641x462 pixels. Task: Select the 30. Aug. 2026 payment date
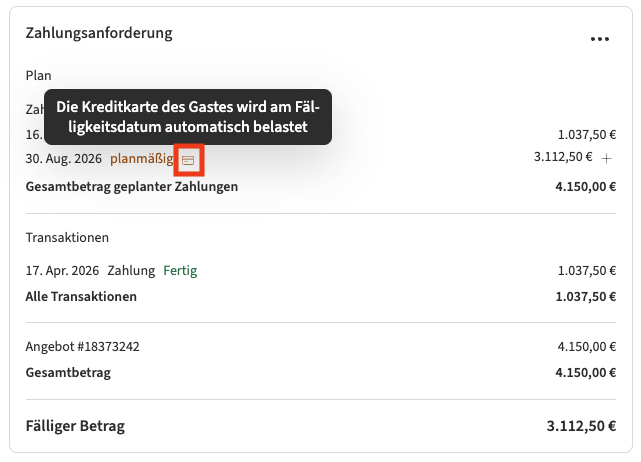[x=64, y=158]
